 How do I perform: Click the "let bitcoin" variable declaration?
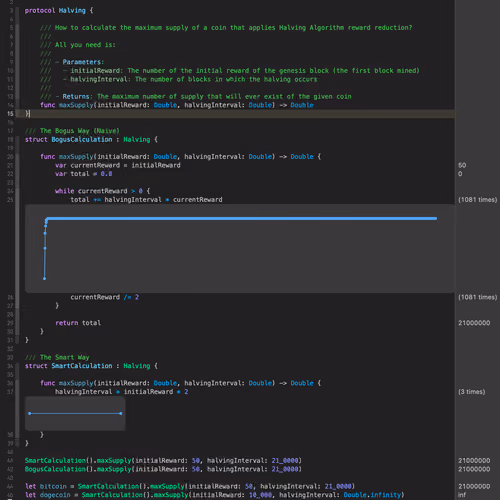coord(46,486)
